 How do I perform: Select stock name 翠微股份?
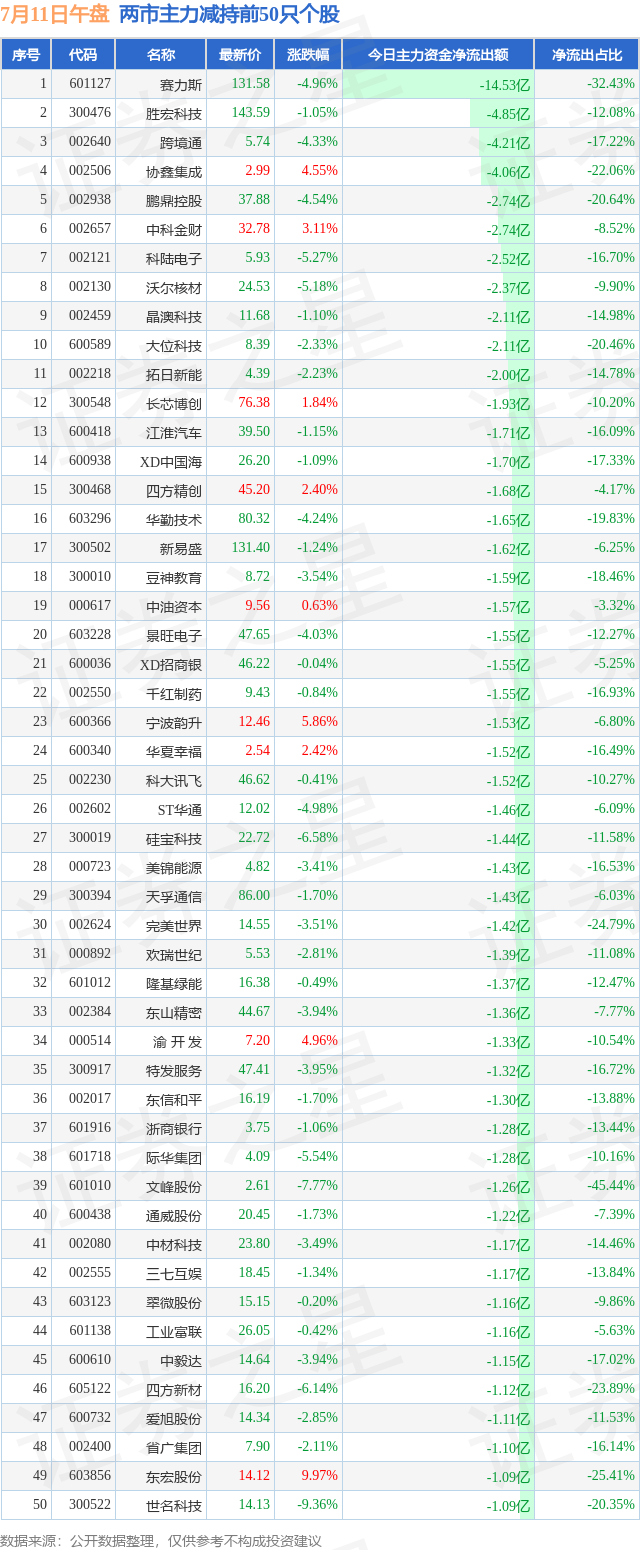(x=174, y=1302)
